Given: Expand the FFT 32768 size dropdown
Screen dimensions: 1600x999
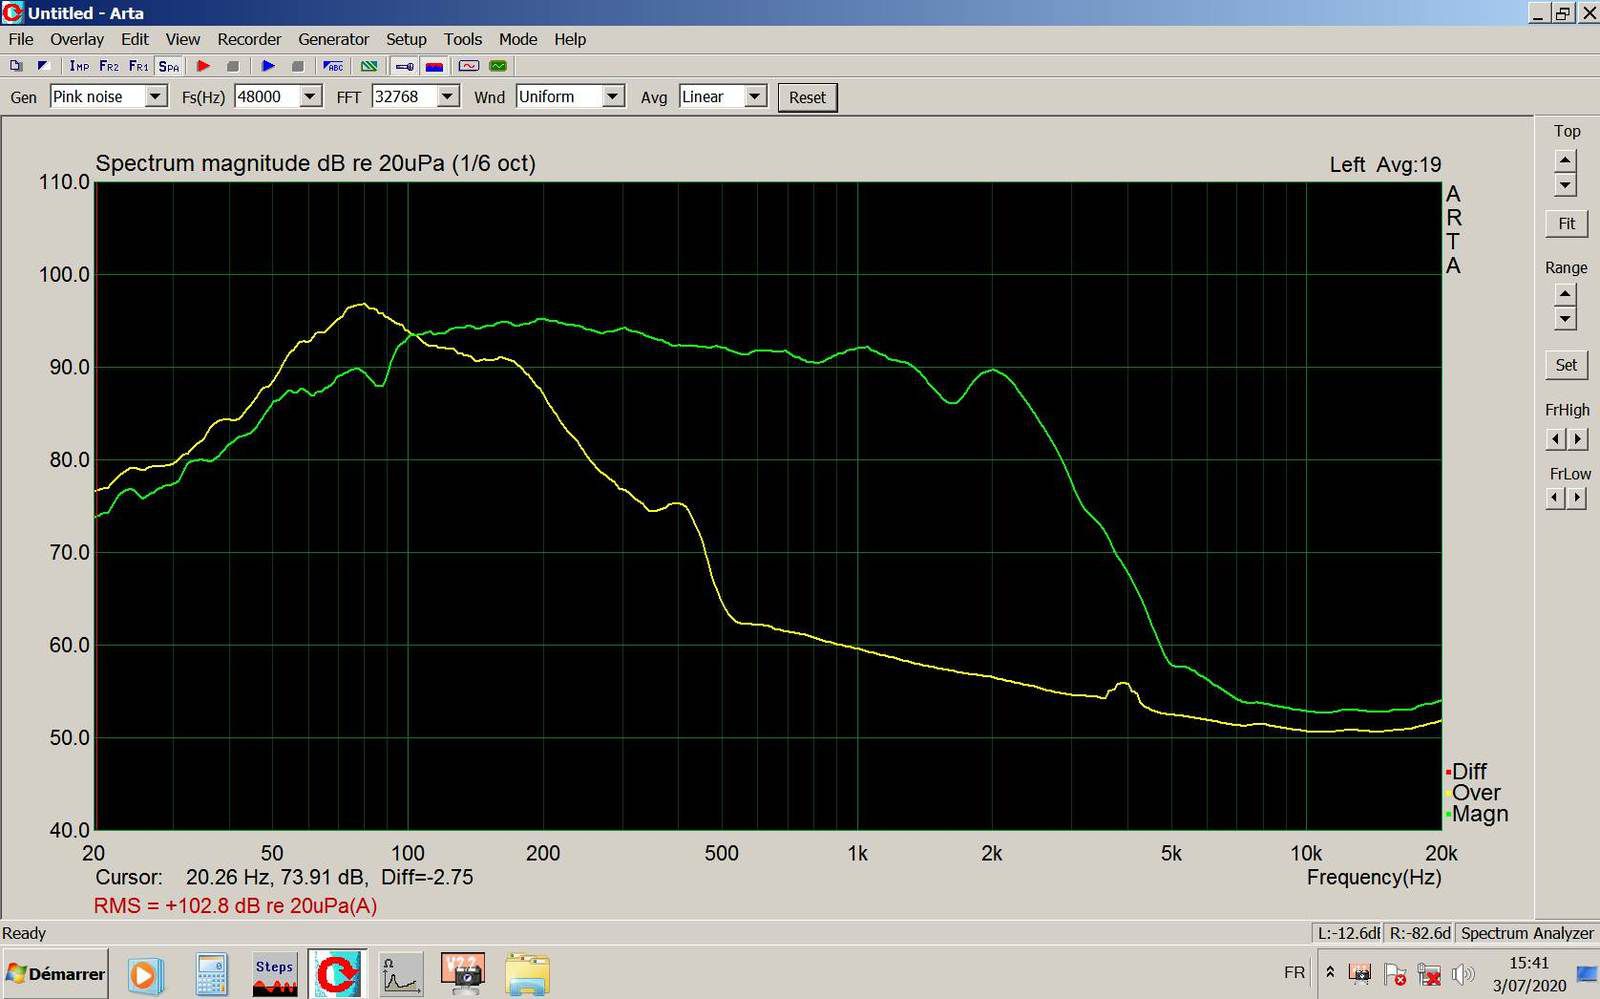Looking at the screenshot, I should tap(448, 96).
